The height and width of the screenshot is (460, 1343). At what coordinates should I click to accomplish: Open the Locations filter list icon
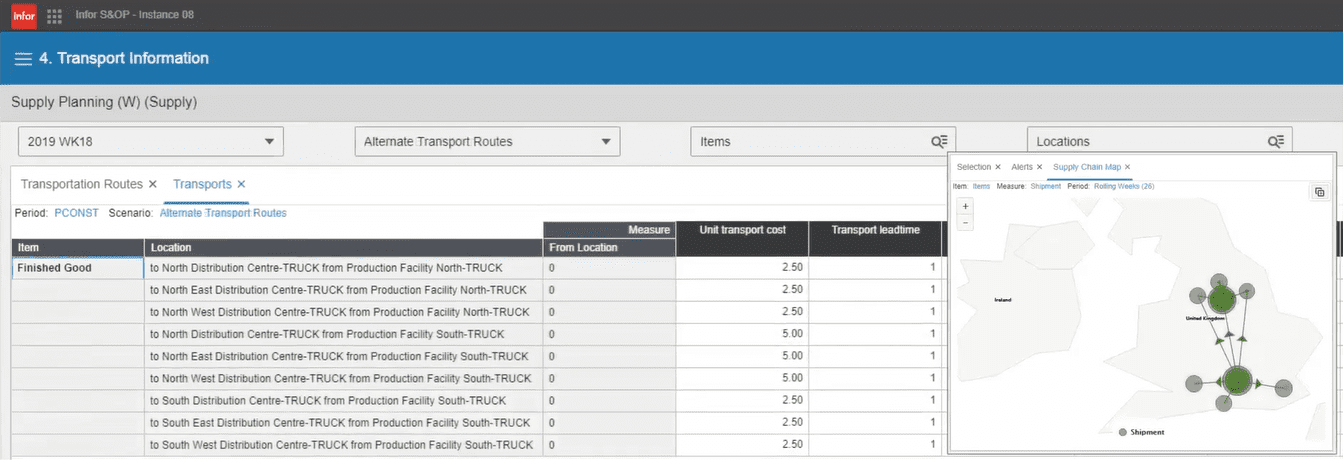point(1276,142)
